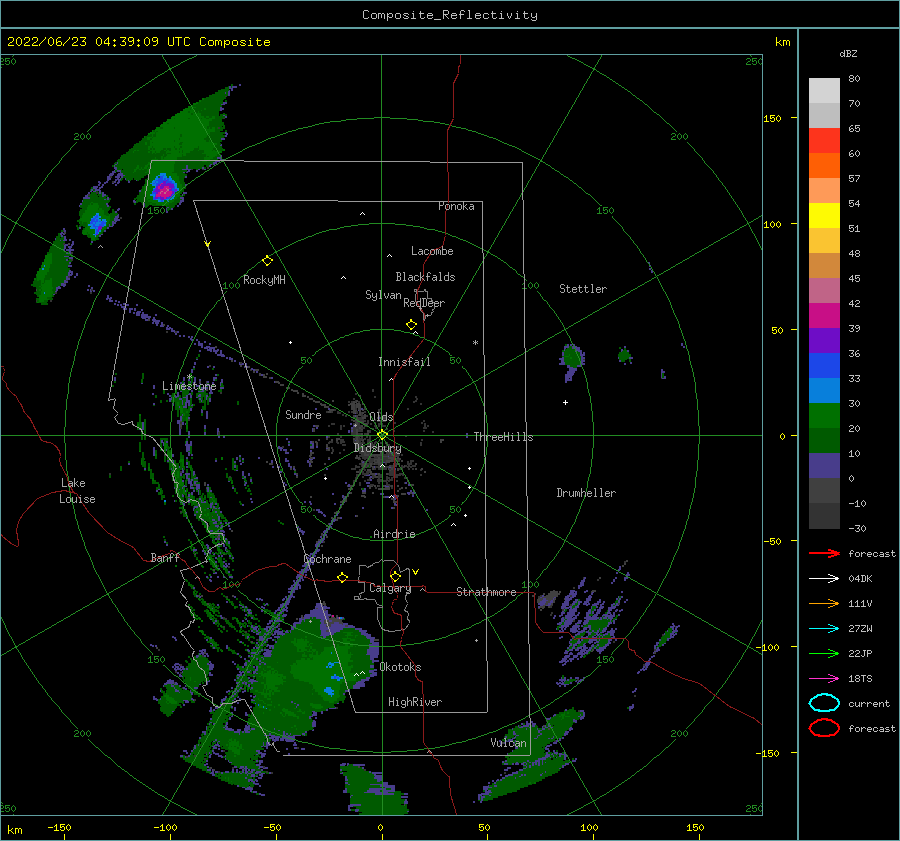Click the yellow radar site diamond at Olds
Screen dimensions: 900x841
[x=382, y=435]
